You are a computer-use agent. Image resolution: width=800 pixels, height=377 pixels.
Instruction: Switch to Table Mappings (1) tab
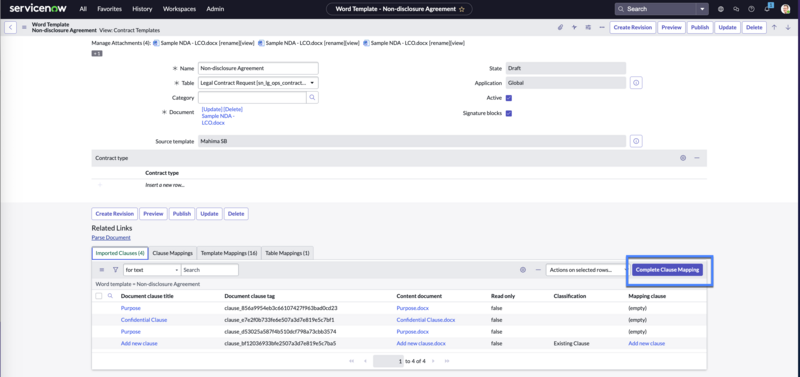point(287,253)
